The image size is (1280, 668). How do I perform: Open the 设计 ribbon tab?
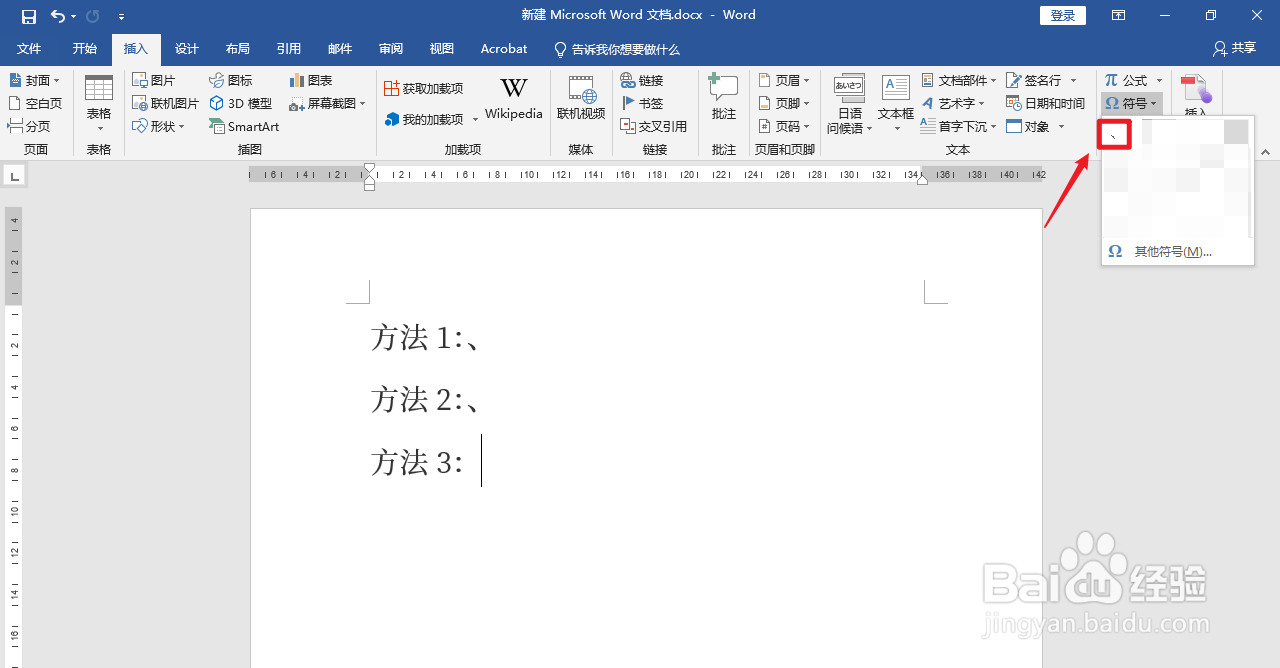[x=186, y=49]
